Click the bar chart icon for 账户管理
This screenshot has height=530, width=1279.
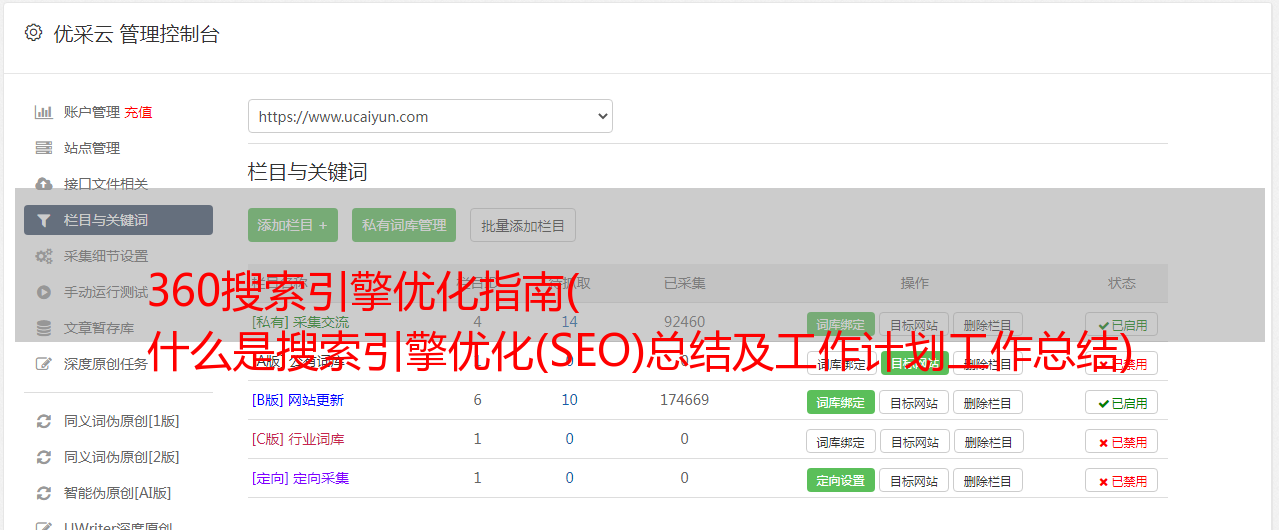(x=44, y=112)
